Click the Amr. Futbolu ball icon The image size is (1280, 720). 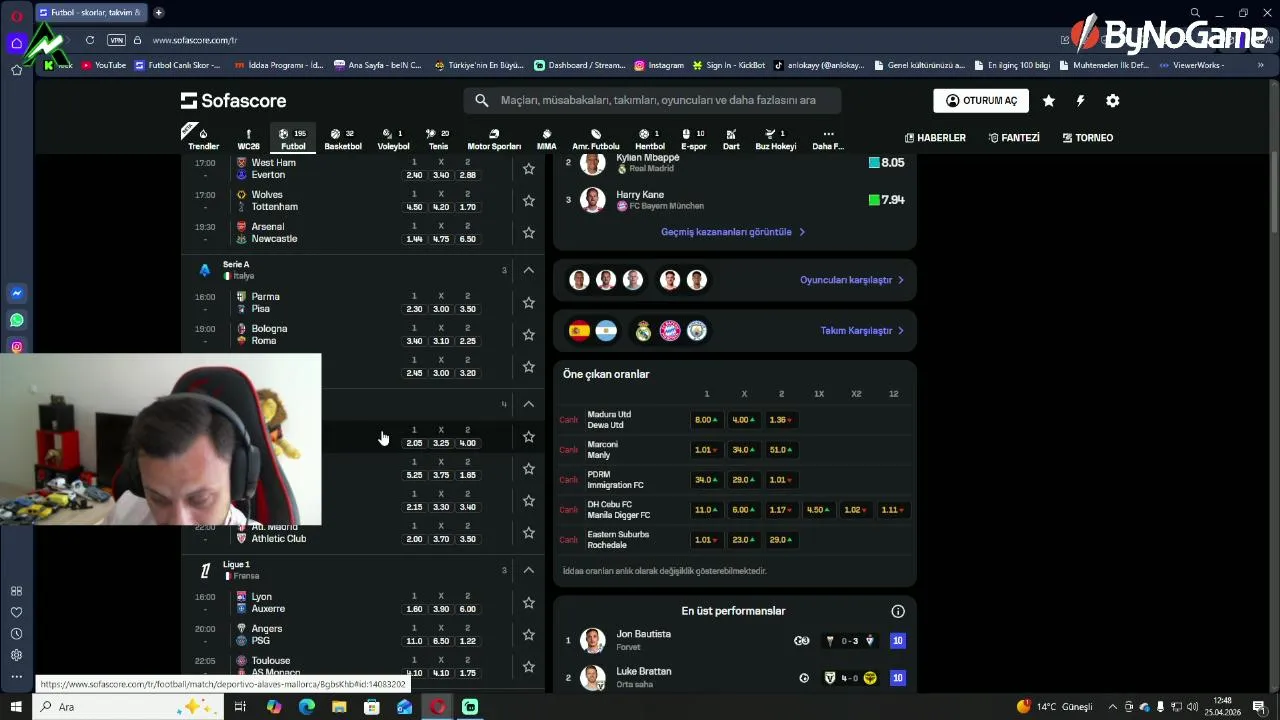596,134
